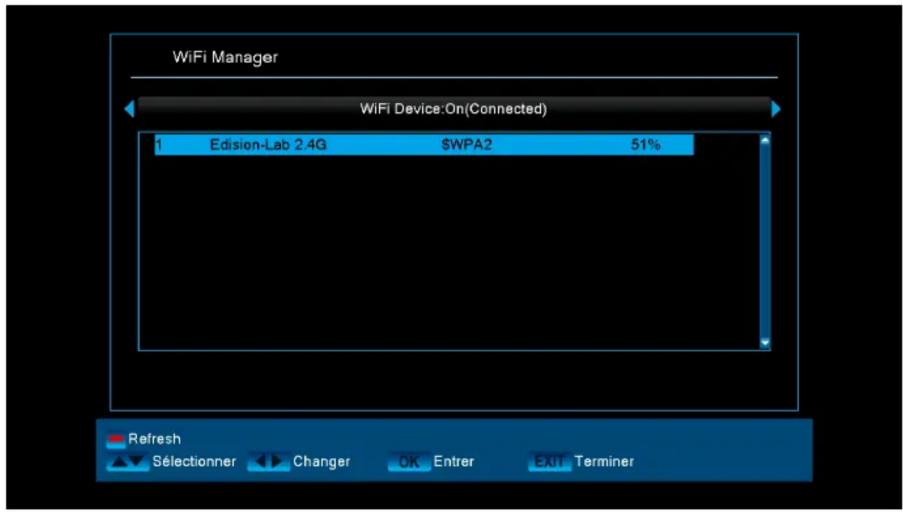Click the Entrer label
This screenshot has height=512, width=903.
[x=454, y=462]
